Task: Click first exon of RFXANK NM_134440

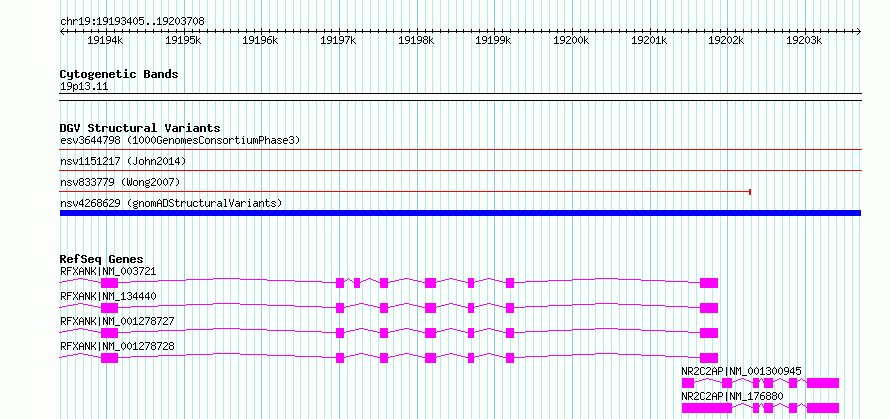Action: [110, 308]
